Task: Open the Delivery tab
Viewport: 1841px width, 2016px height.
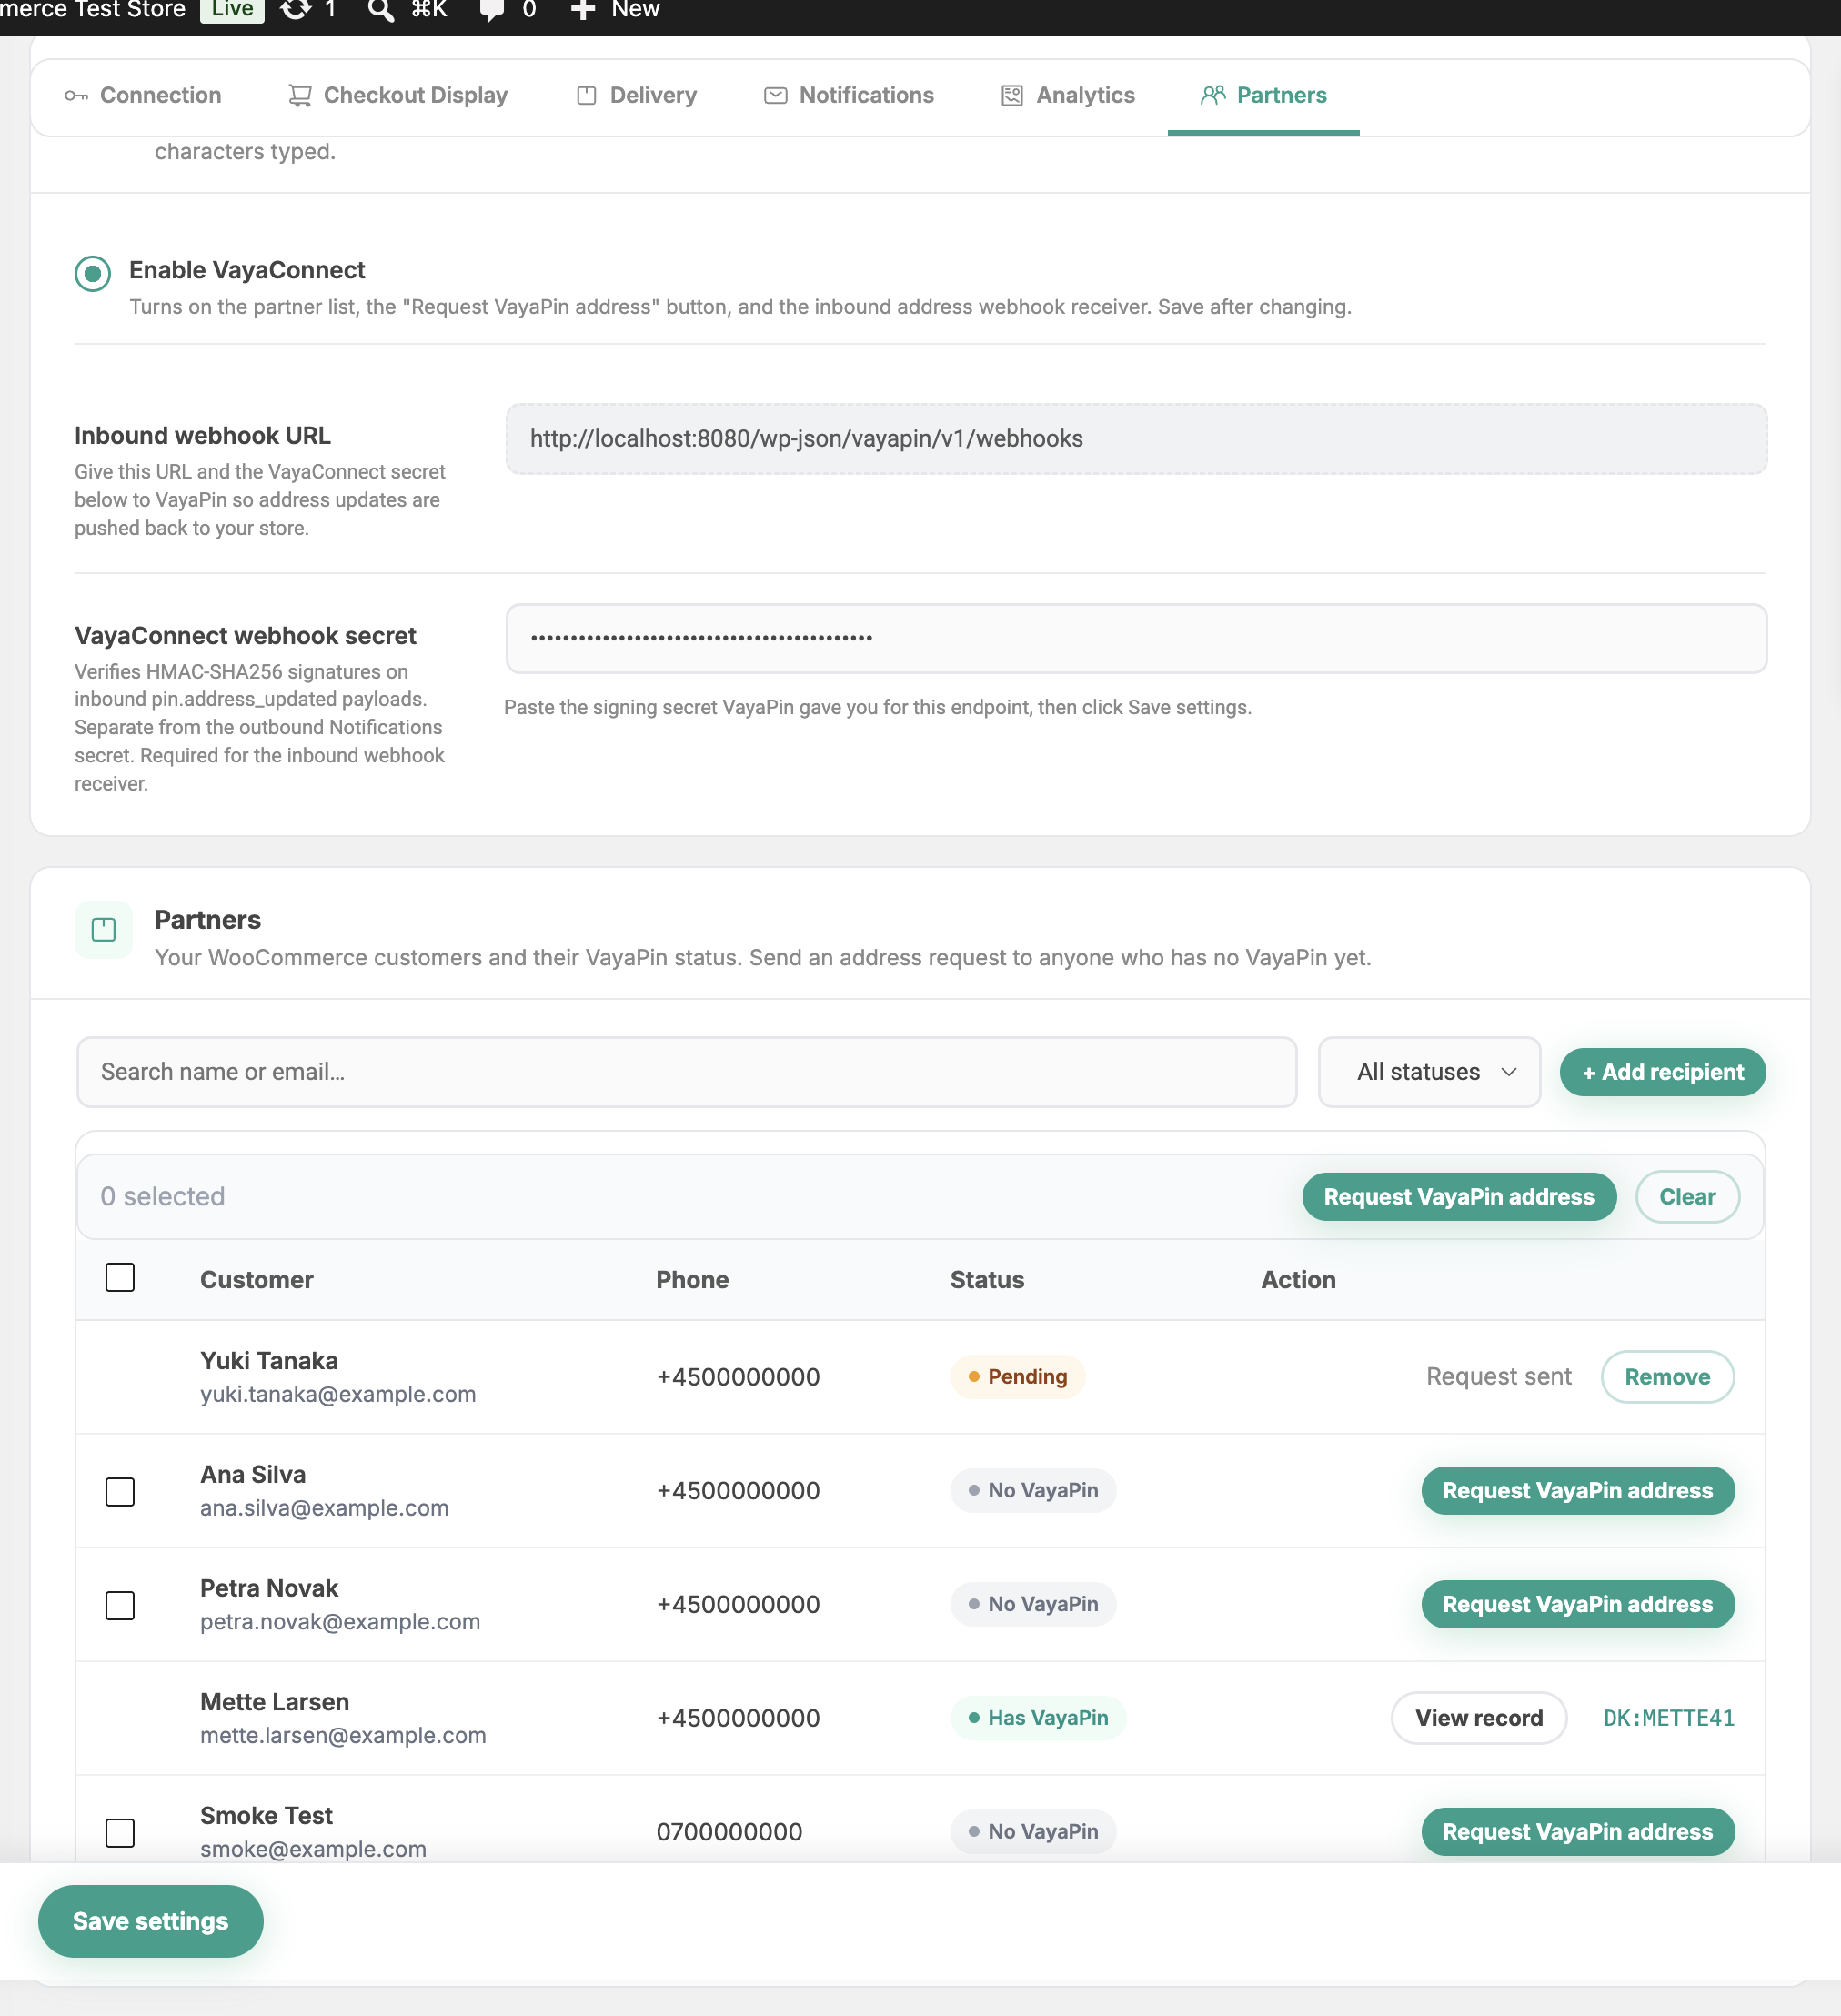Action: tap(636, 96)
